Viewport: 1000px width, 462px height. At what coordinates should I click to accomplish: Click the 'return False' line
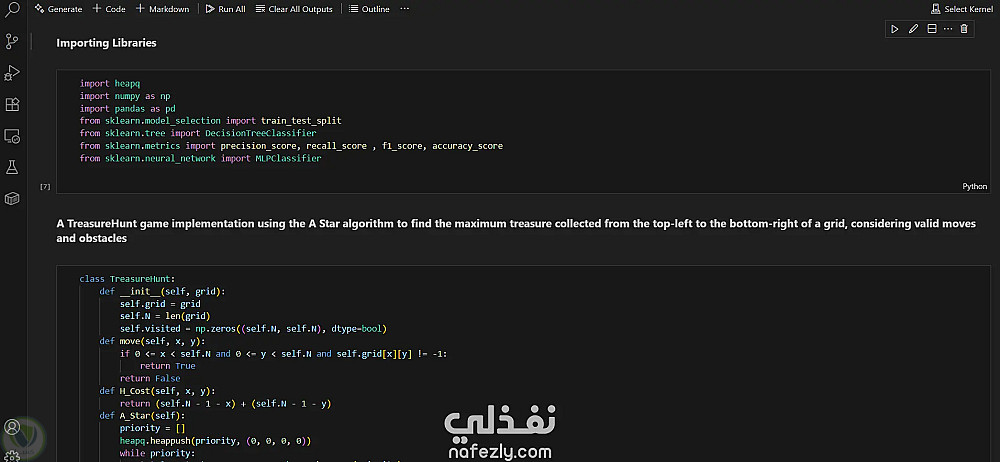click(x=150, y=378)
